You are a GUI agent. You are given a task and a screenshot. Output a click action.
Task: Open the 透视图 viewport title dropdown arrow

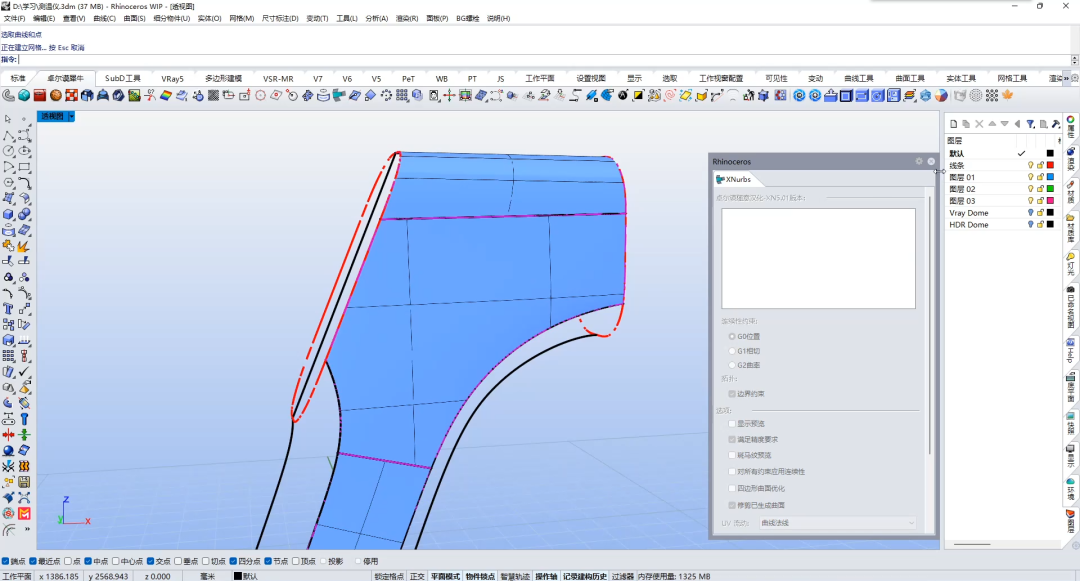point(71,116)
